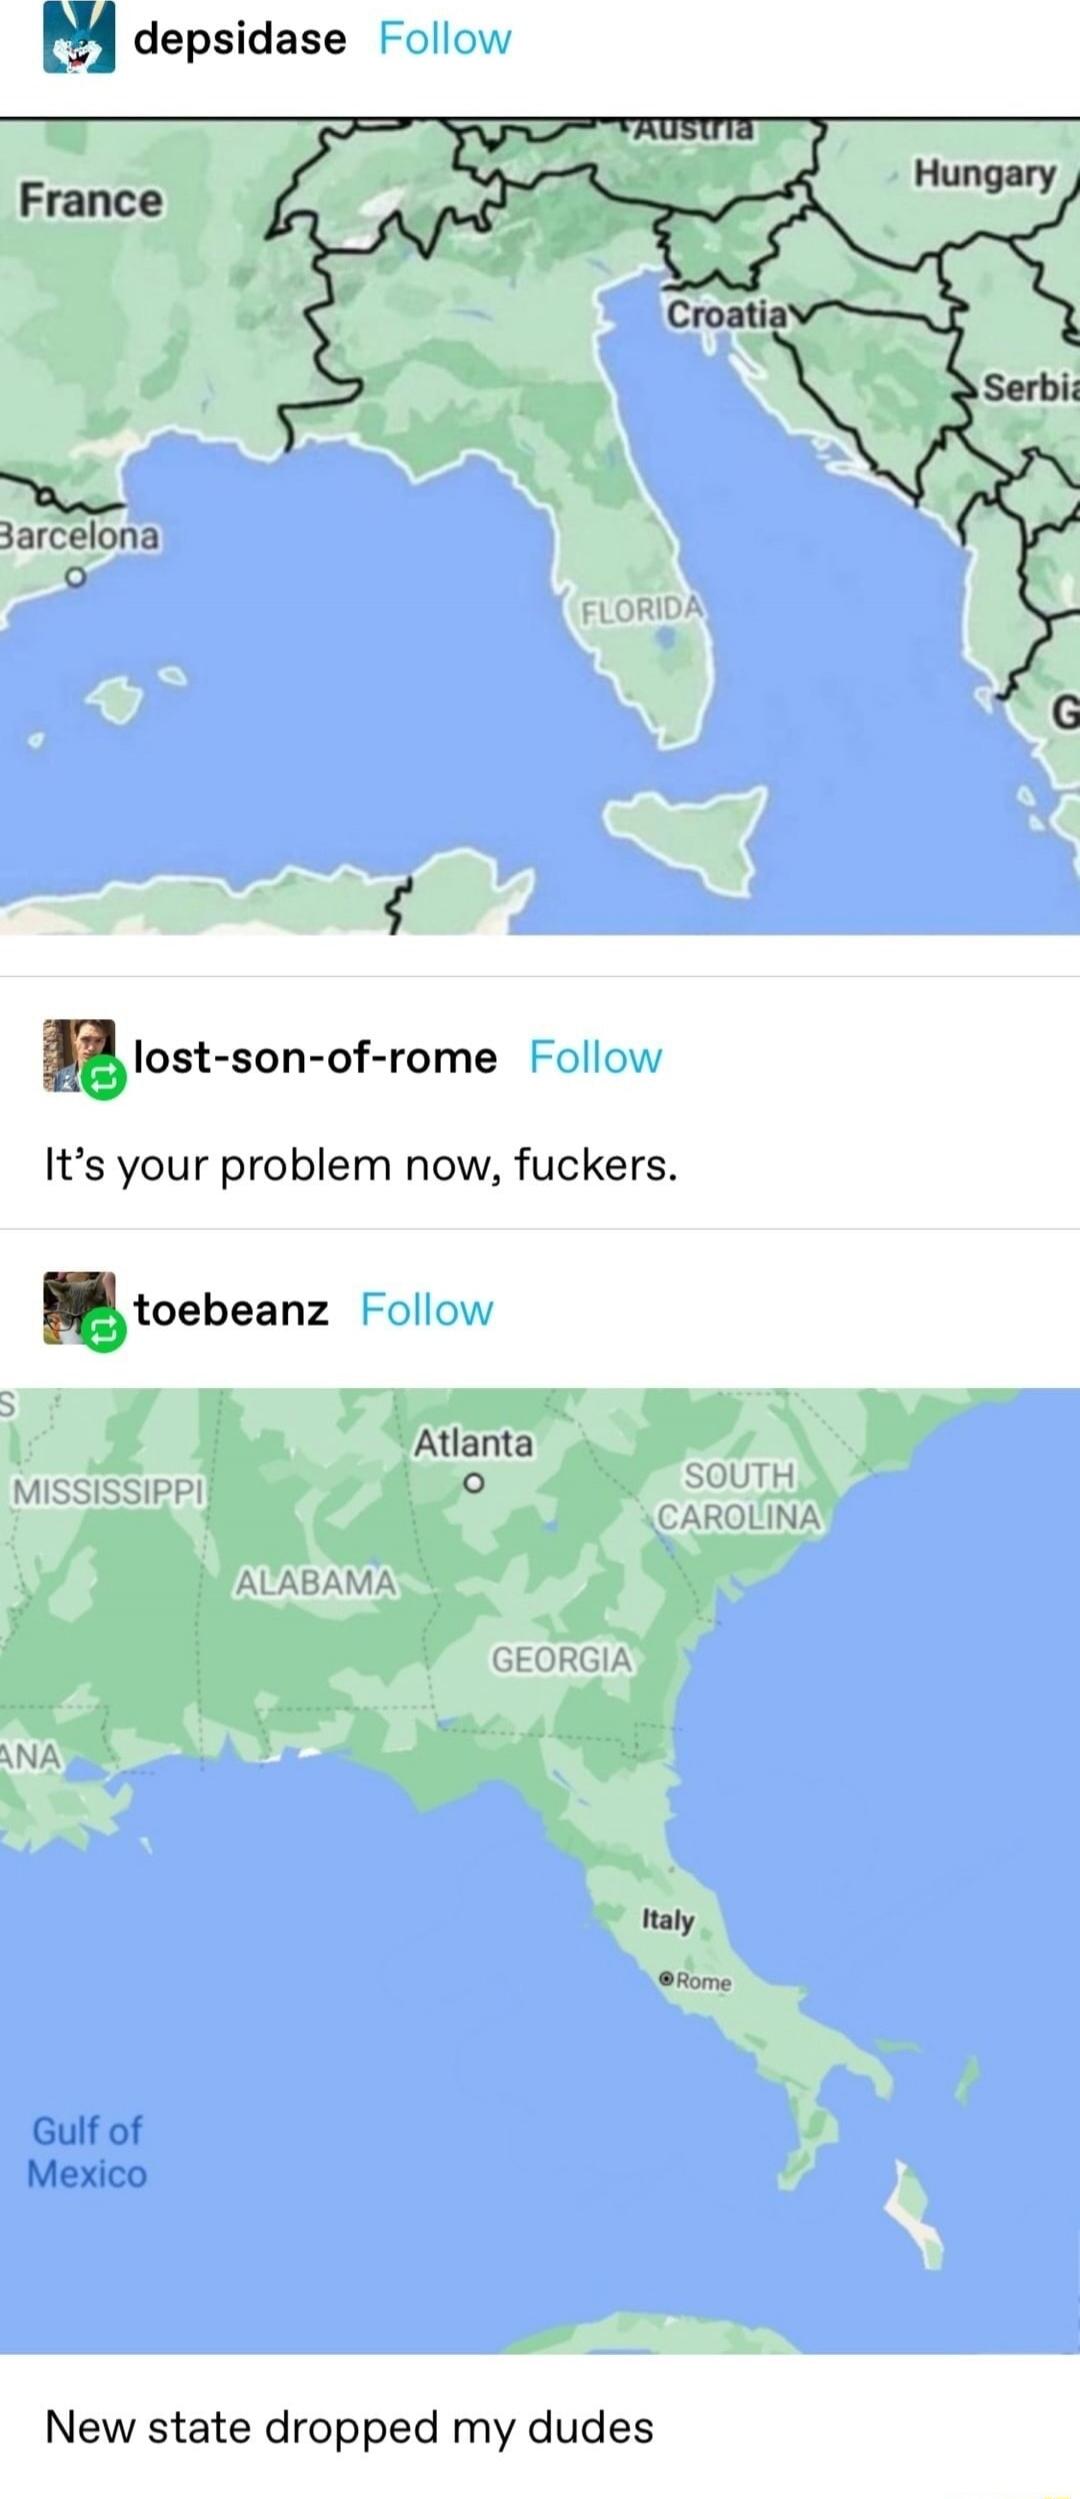
Task: Open depsidase's Bugs Bunny avatar
Action: coord(79,37)
